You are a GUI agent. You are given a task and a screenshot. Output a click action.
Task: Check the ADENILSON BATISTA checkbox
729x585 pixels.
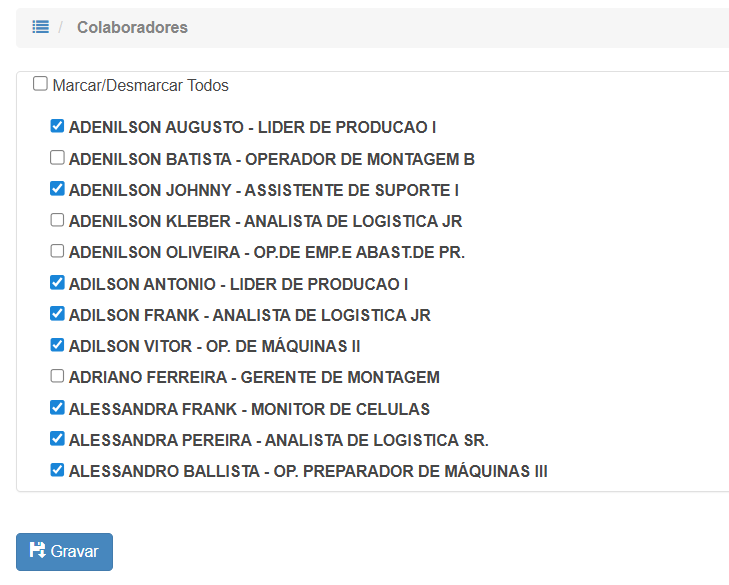[57, 158]
